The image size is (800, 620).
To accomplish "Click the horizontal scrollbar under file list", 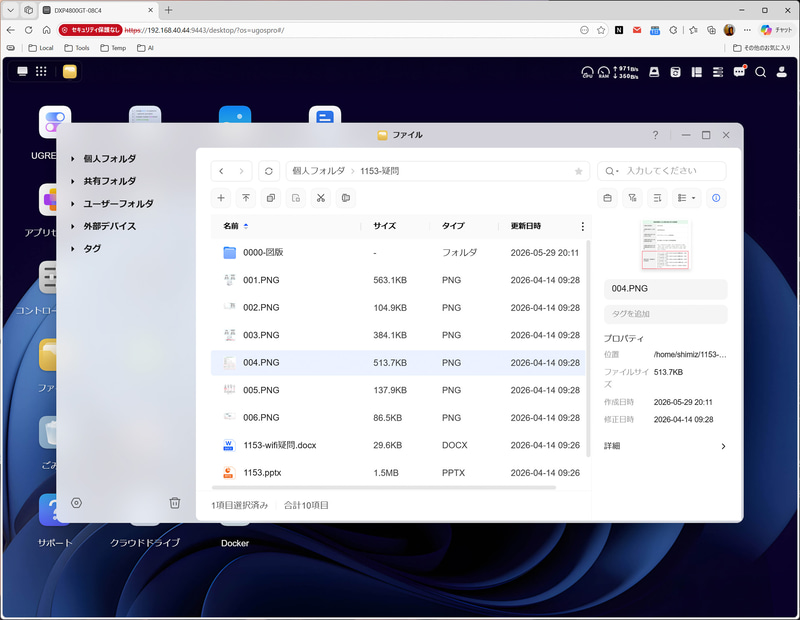I will click(x=384, y=488).
